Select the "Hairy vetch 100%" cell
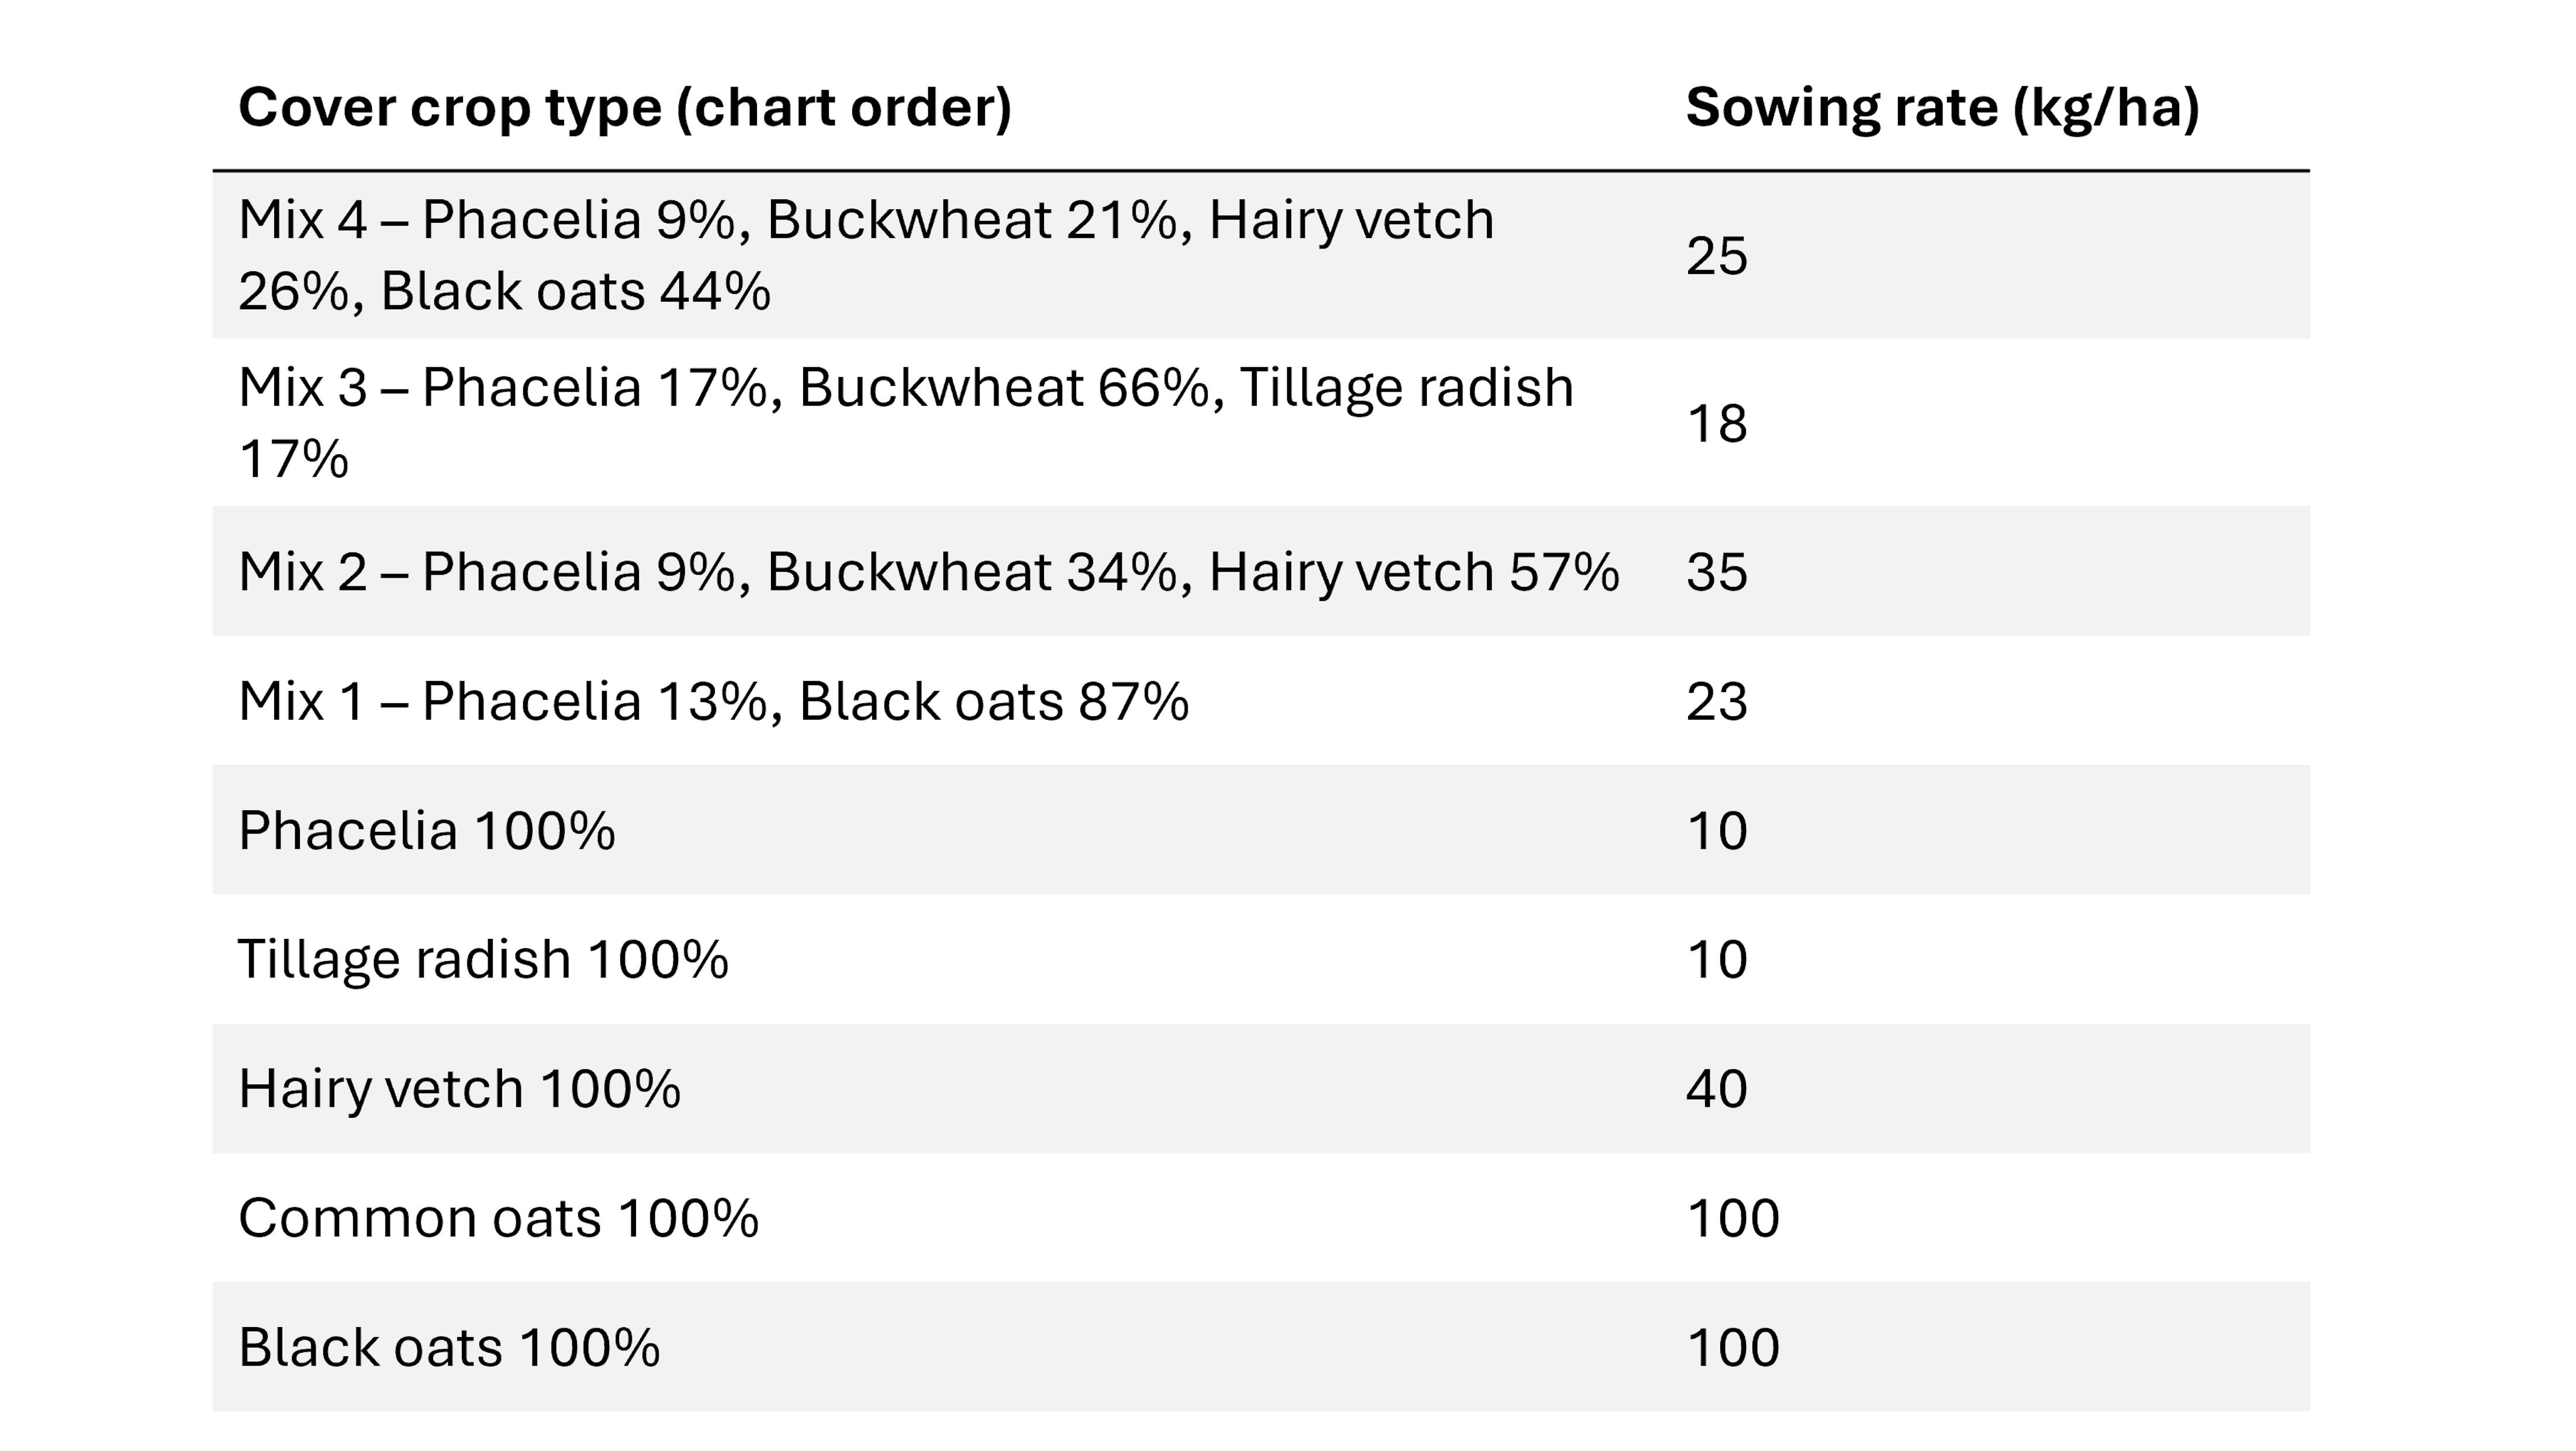Screen dimensions: 2576x1451 pyautogui.click(x=459, y=1088)
